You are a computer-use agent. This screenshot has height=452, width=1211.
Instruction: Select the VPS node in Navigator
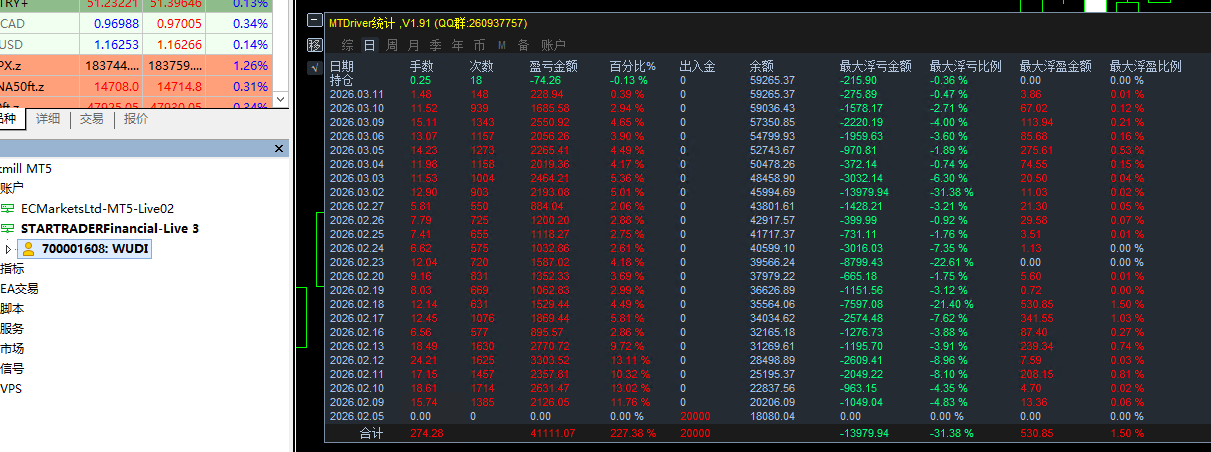11,388
